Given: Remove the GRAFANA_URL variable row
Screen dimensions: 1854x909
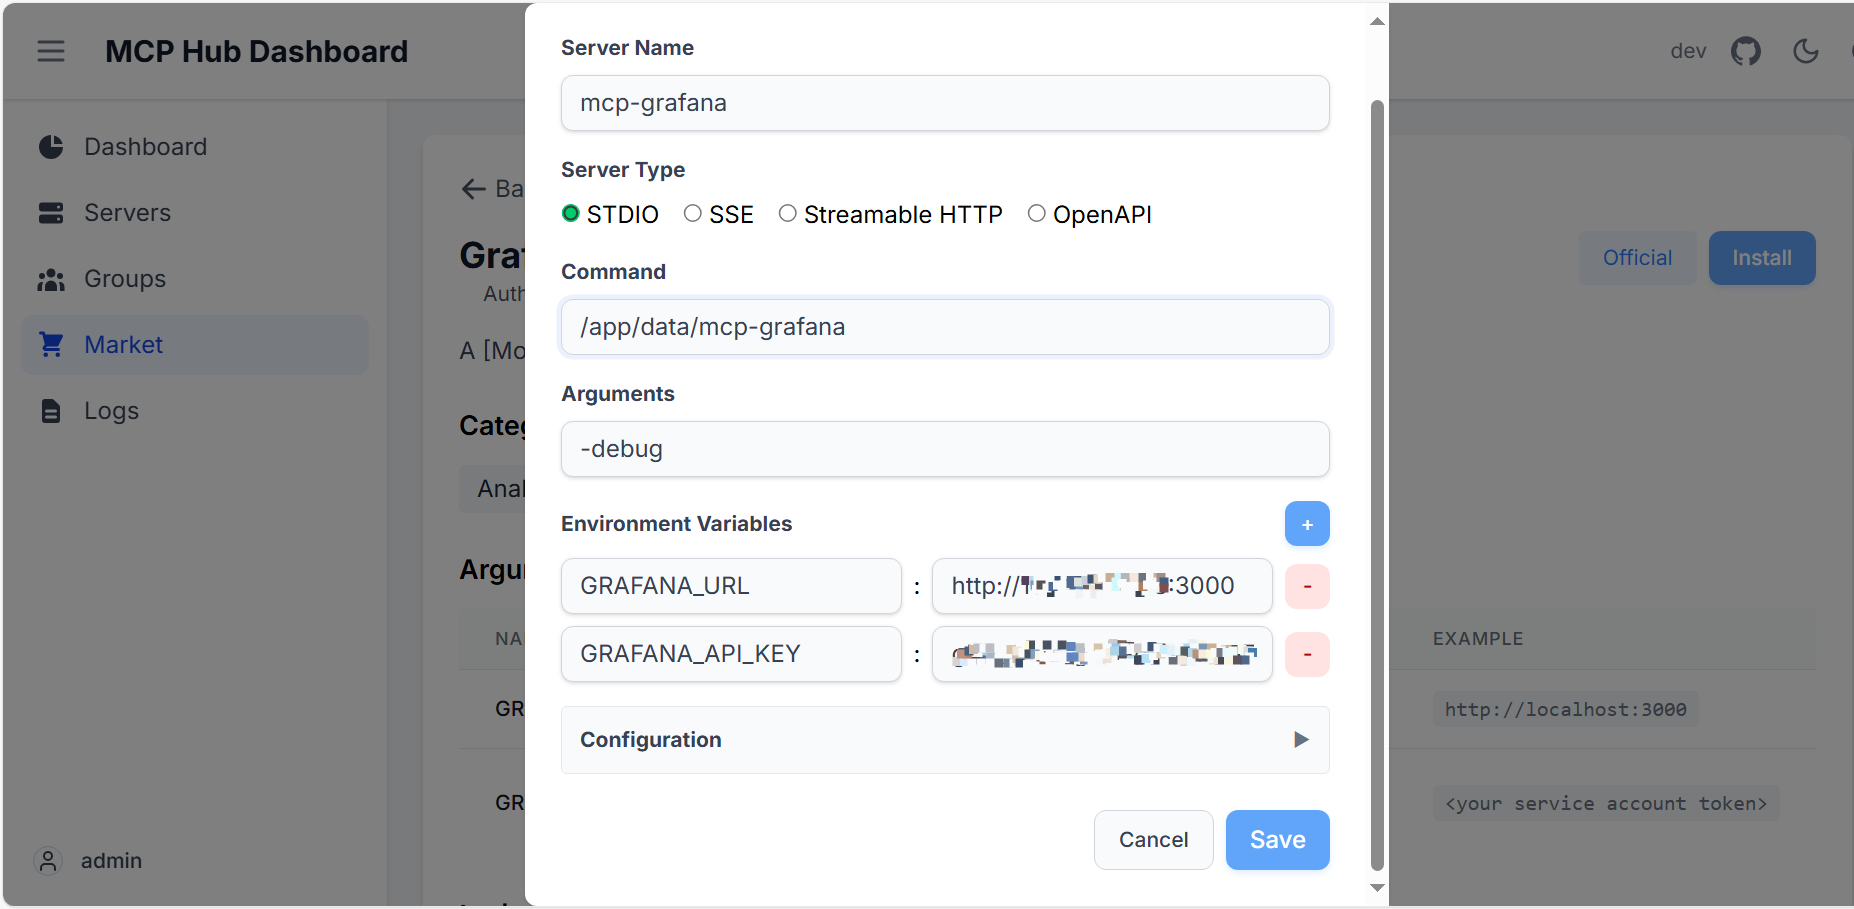Looking at the screenshot, I should [1307, 586].
